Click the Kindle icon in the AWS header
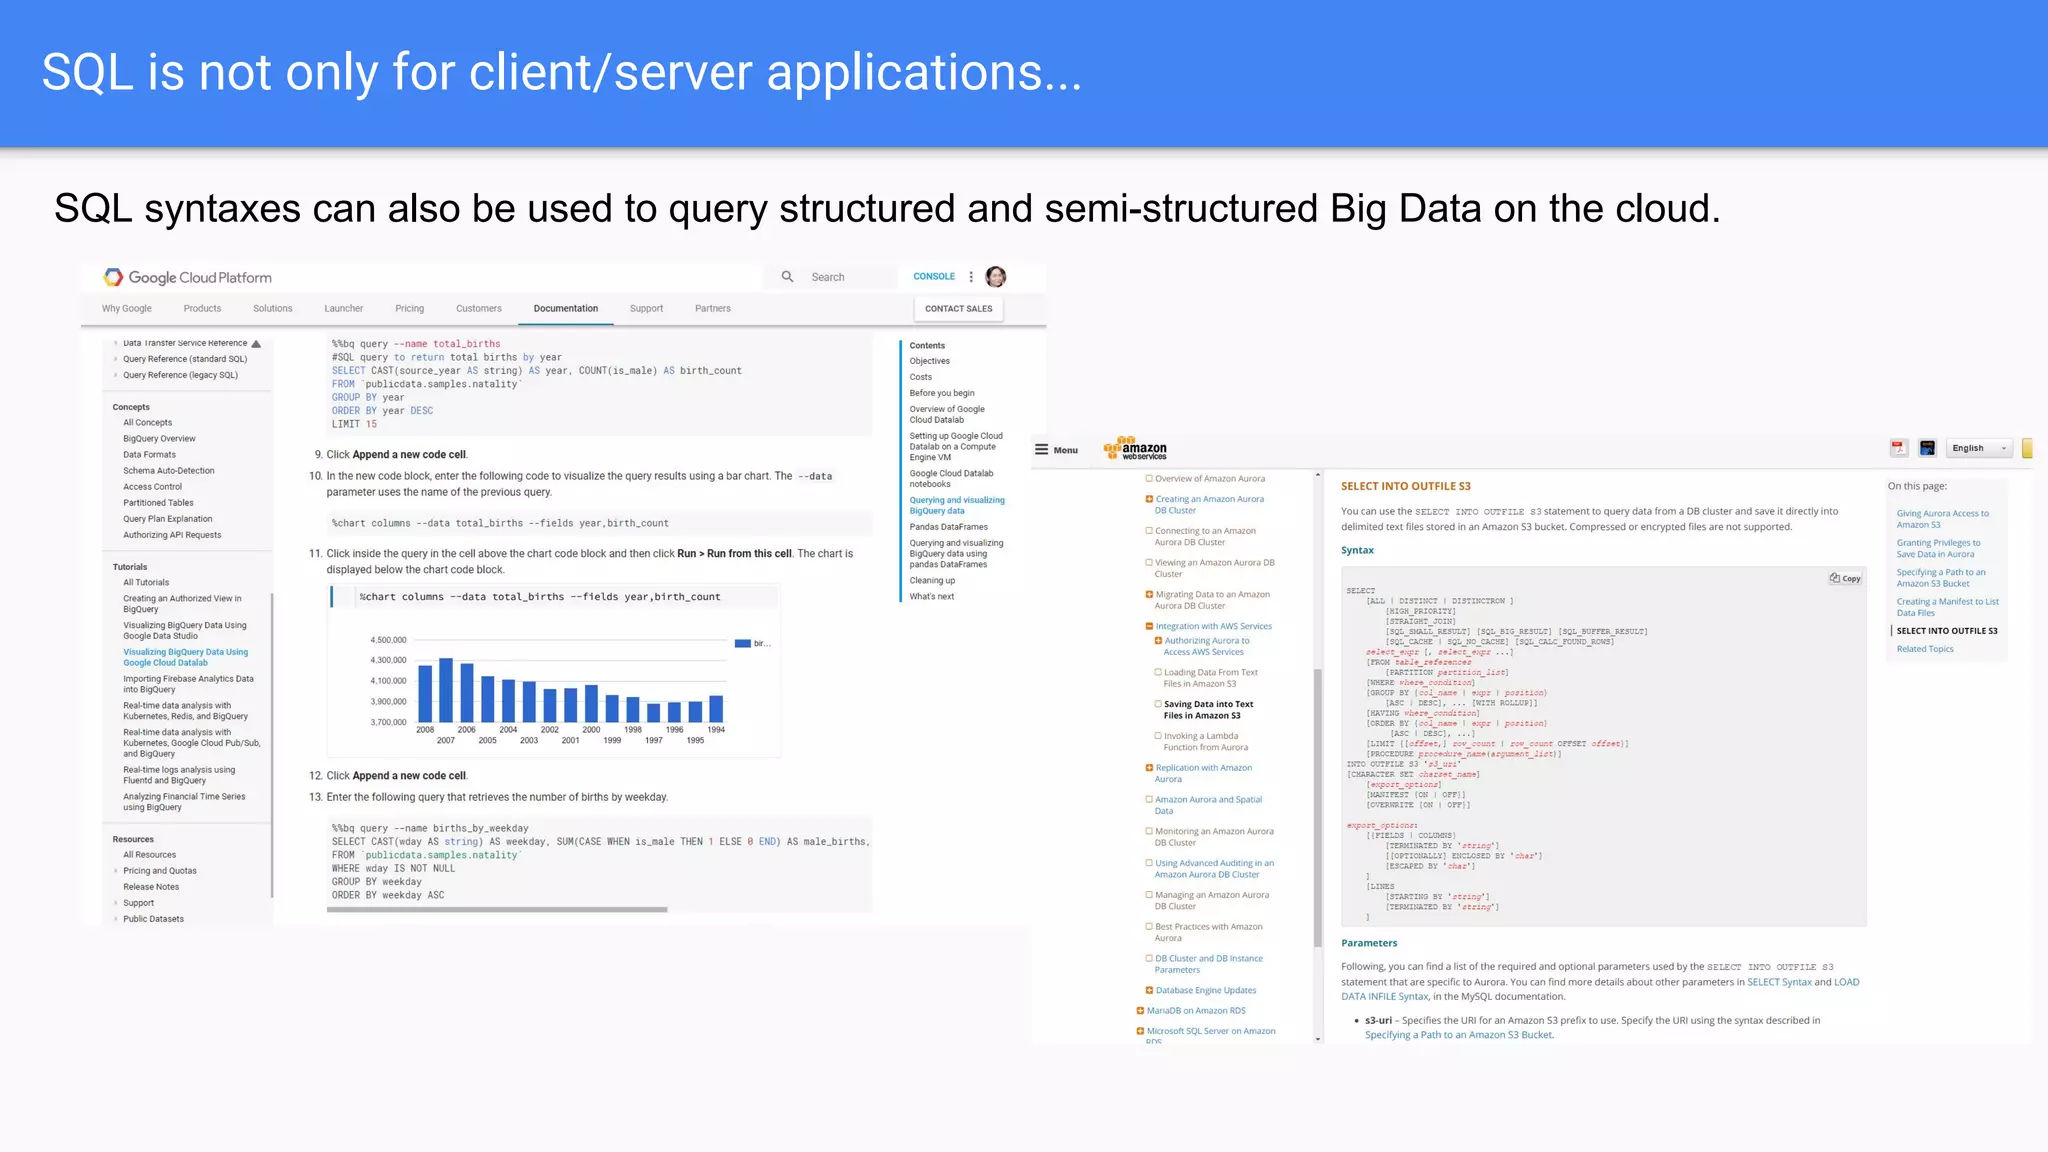This screenshot has width=2048, height=1152. pyautogui.click(x=1927, y=448)
